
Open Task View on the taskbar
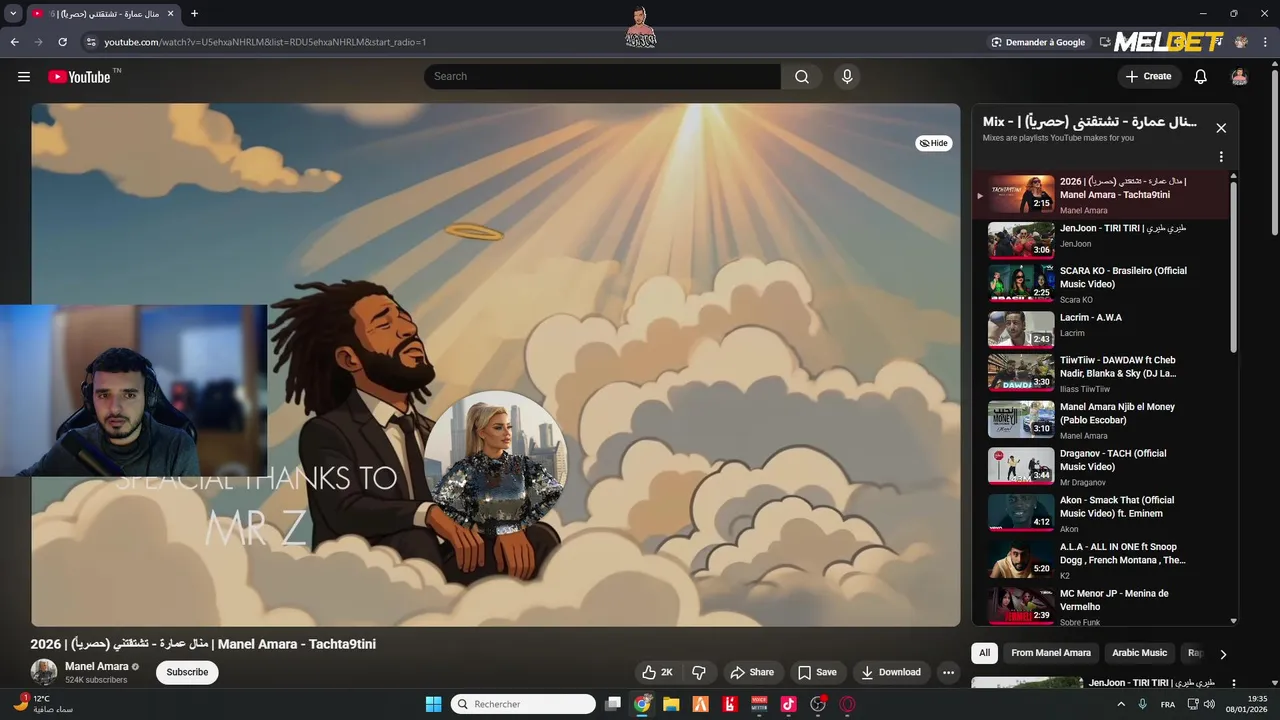click(613, 704)
